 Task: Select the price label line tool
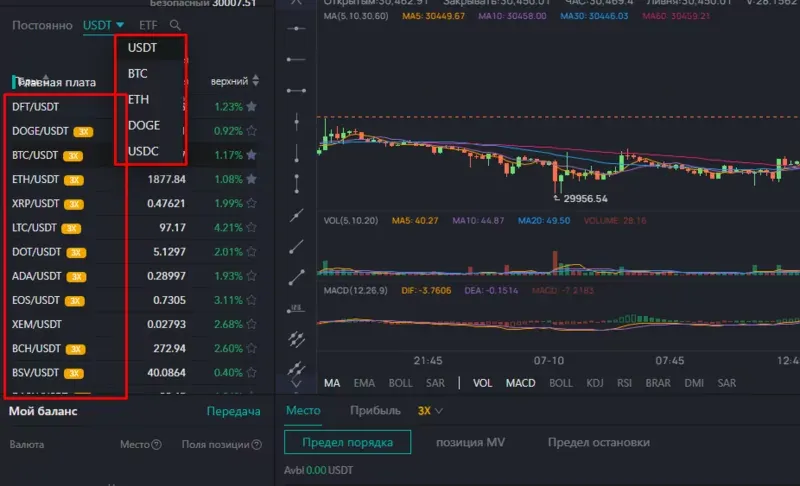point(296,309)
